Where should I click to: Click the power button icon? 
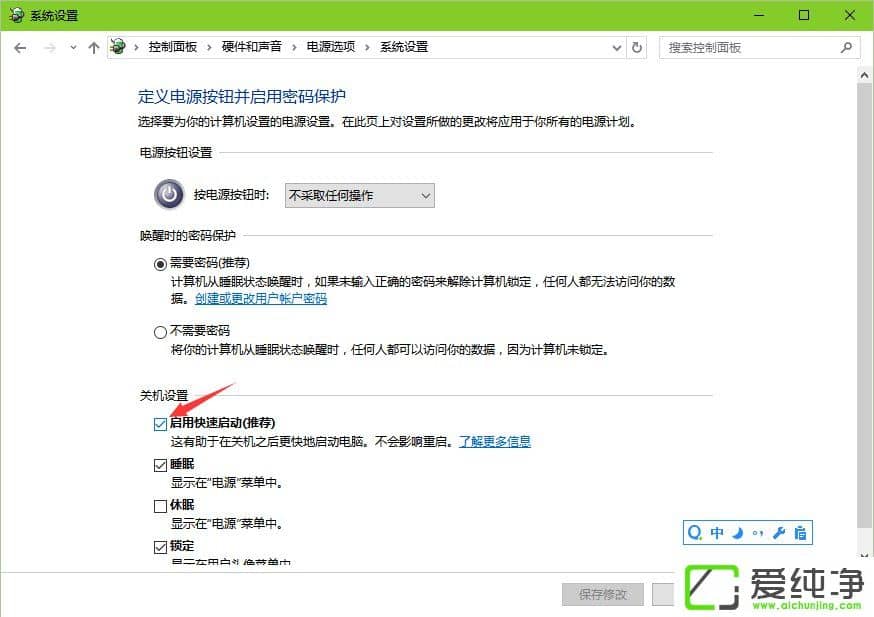pyautogui.click(x=168, y=195)
